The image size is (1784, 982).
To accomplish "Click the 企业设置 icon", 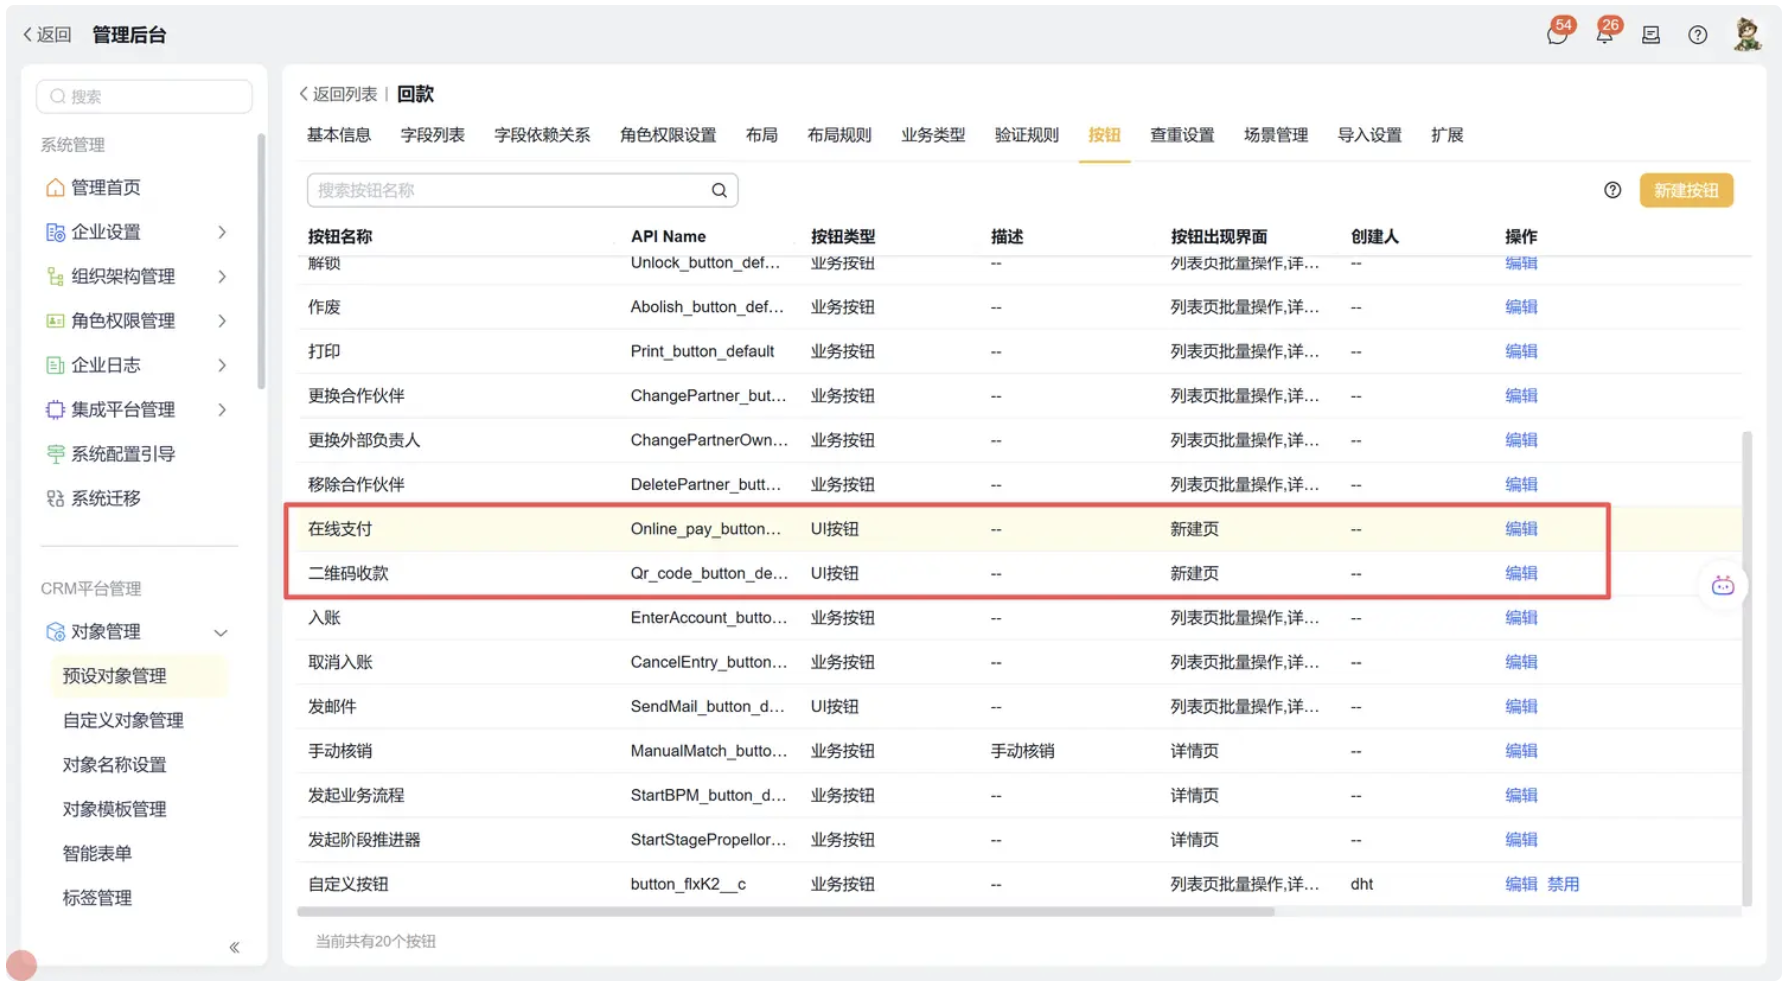I will (x=55, y=232).
